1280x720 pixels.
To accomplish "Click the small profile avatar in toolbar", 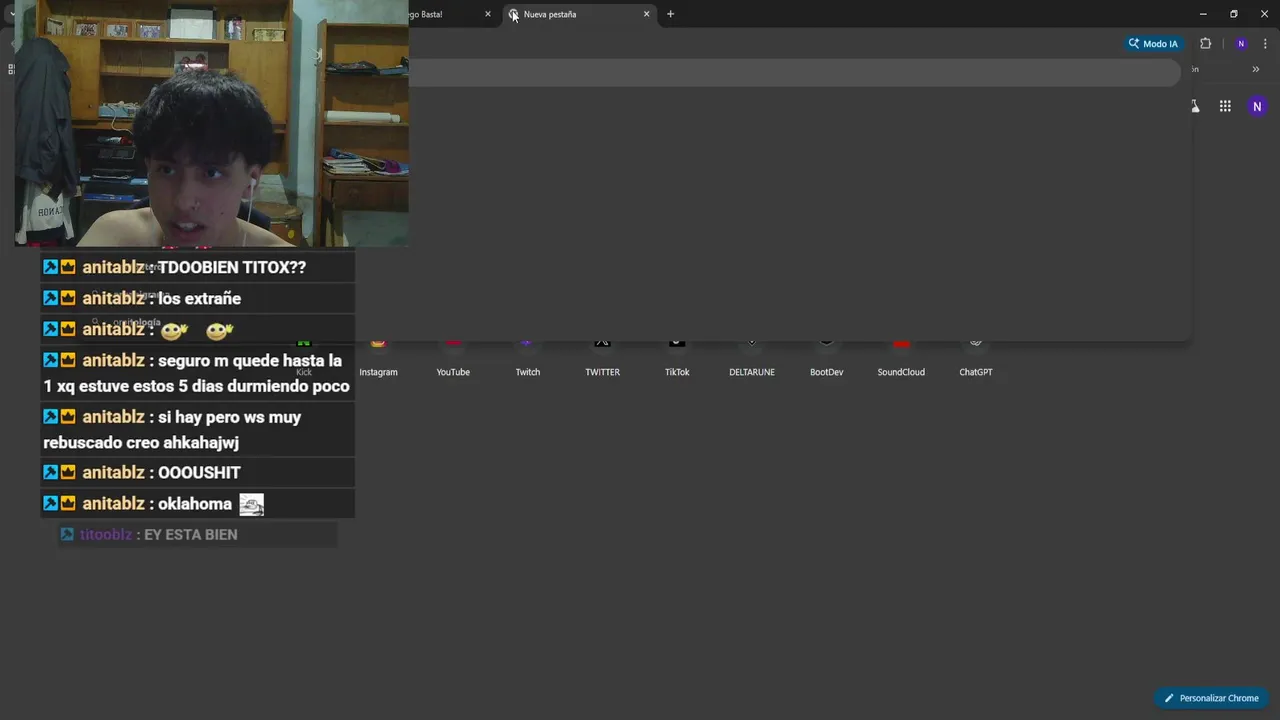I will pos(1241,44).
